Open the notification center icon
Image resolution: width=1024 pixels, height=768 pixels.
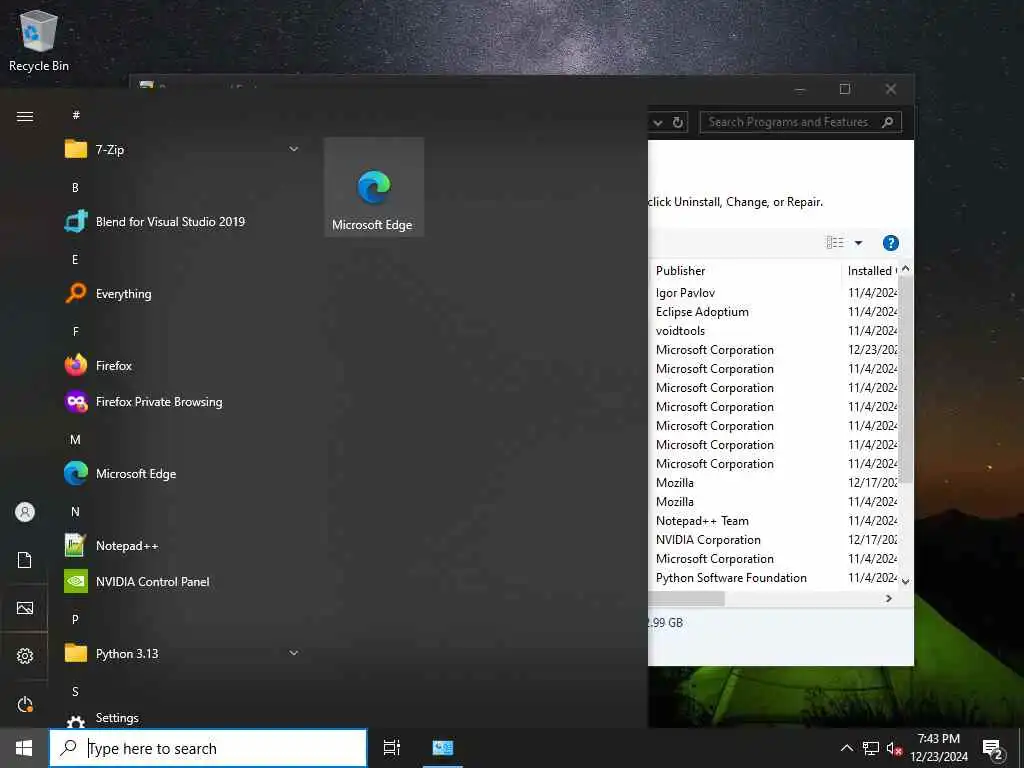(993, 749)
